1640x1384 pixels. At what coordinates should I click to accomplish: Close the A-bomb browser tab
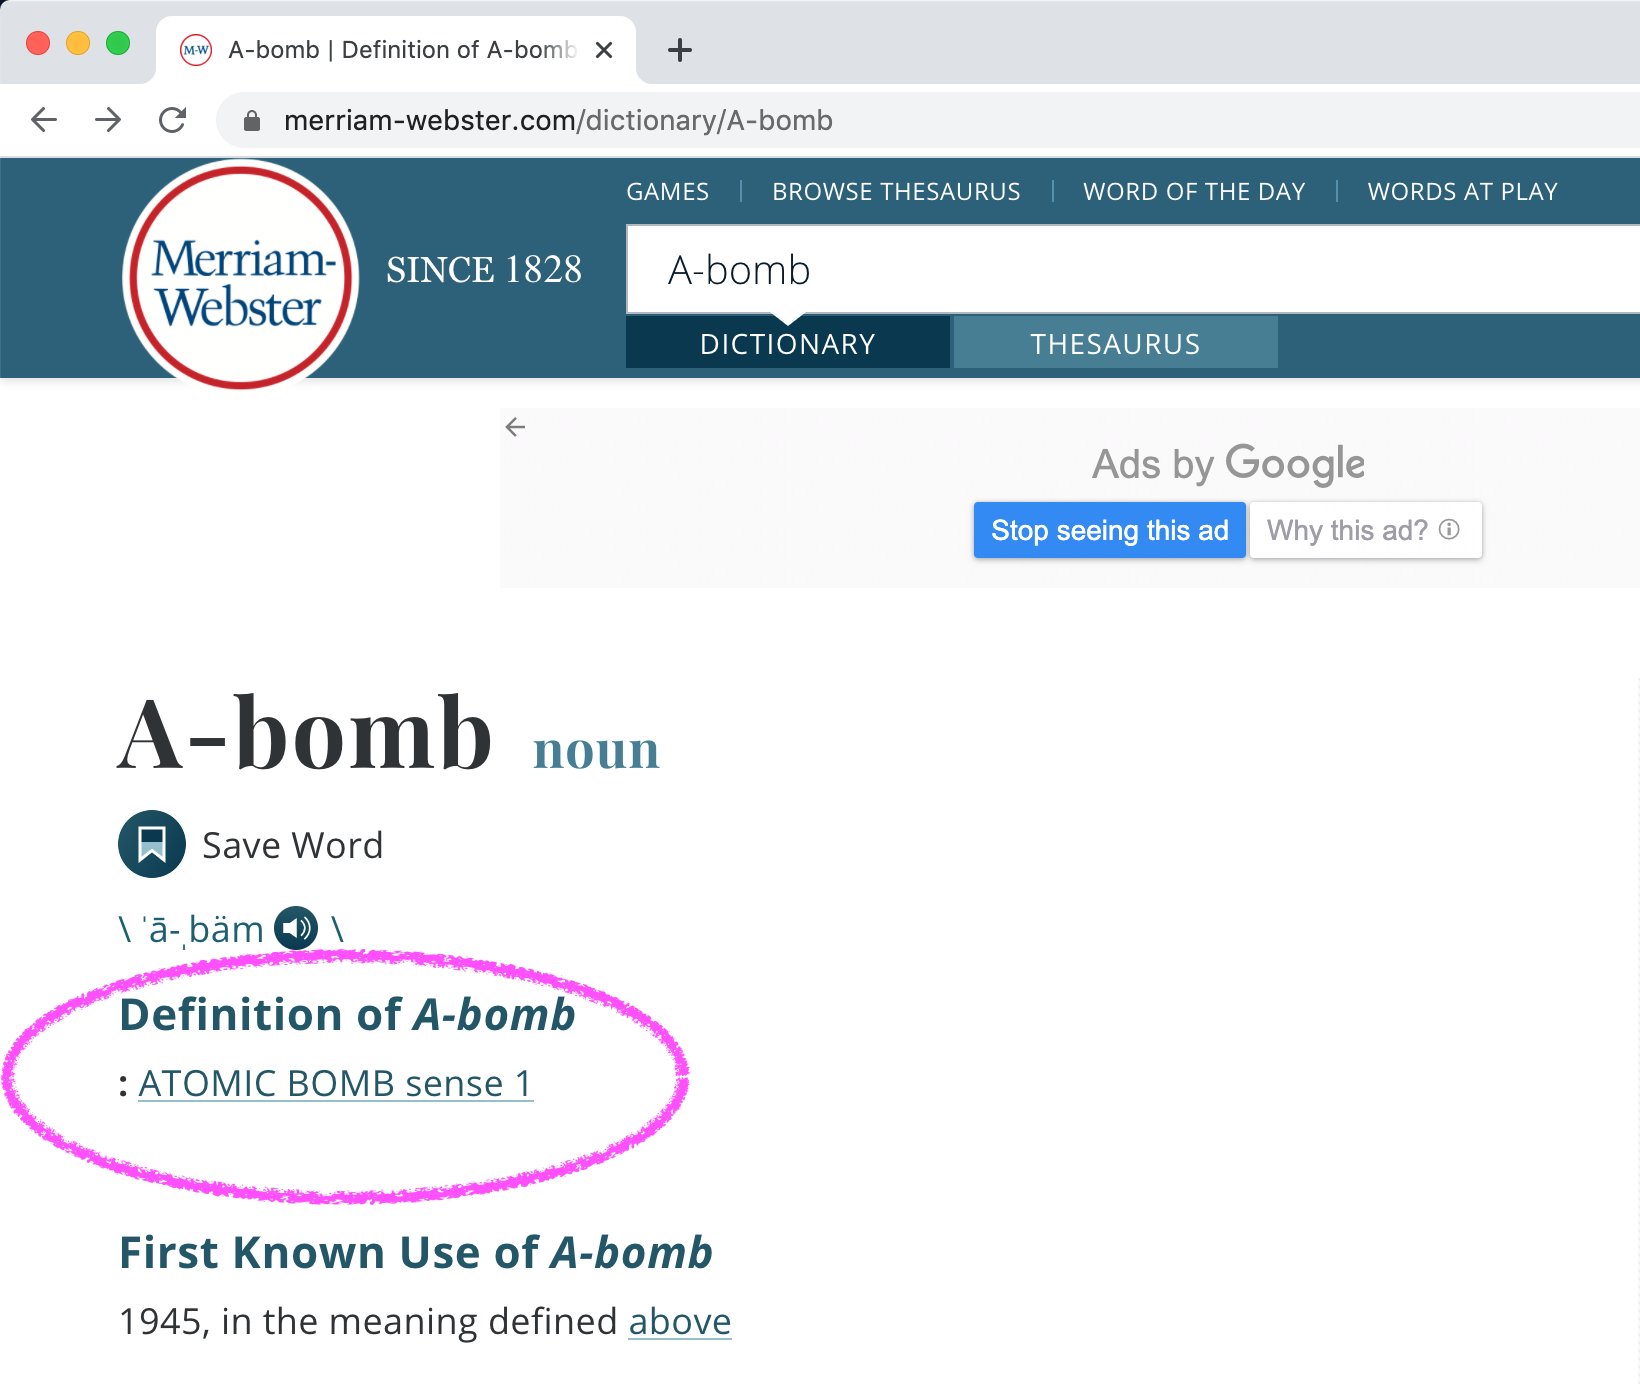coord(604,50)
